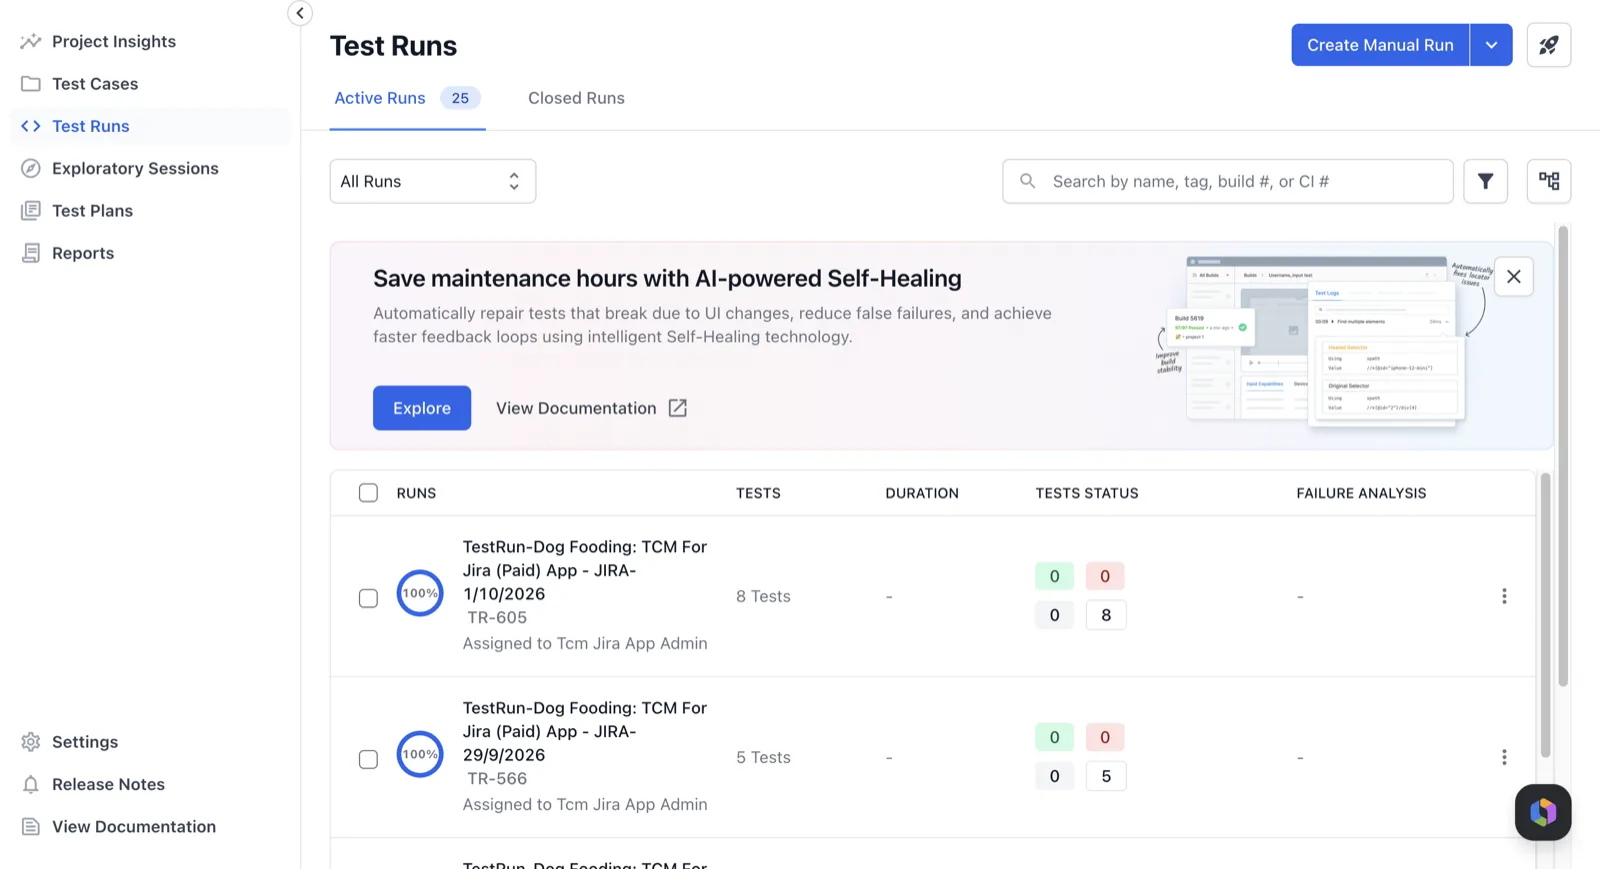Click the untested count 8 for TR-605

click(x=1106, y=615)
